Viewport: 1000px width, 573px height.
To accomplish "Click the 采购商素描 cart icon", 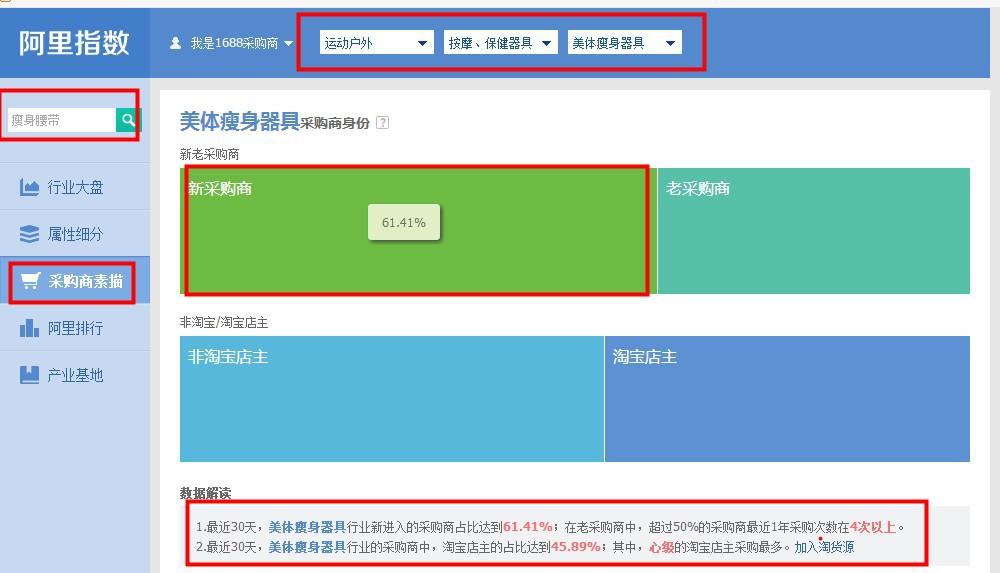I will click(30, 281).
